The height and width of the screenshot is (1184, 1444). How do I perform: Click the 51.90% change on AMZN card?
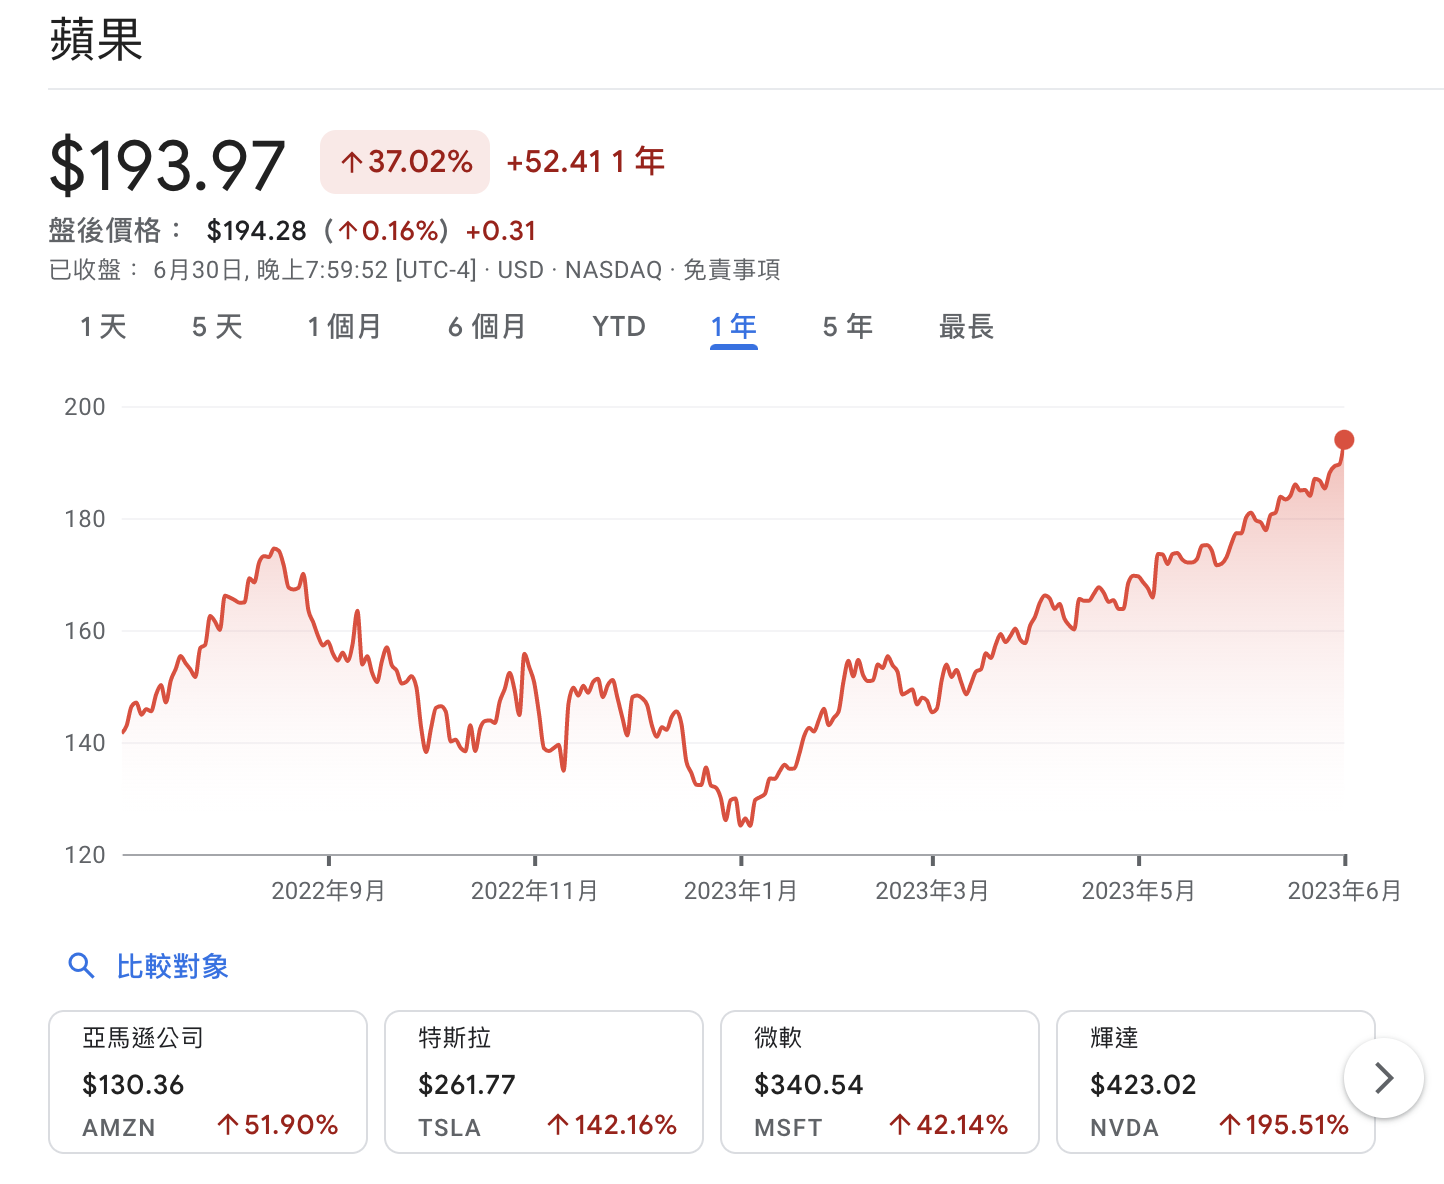click(278, 1126)
